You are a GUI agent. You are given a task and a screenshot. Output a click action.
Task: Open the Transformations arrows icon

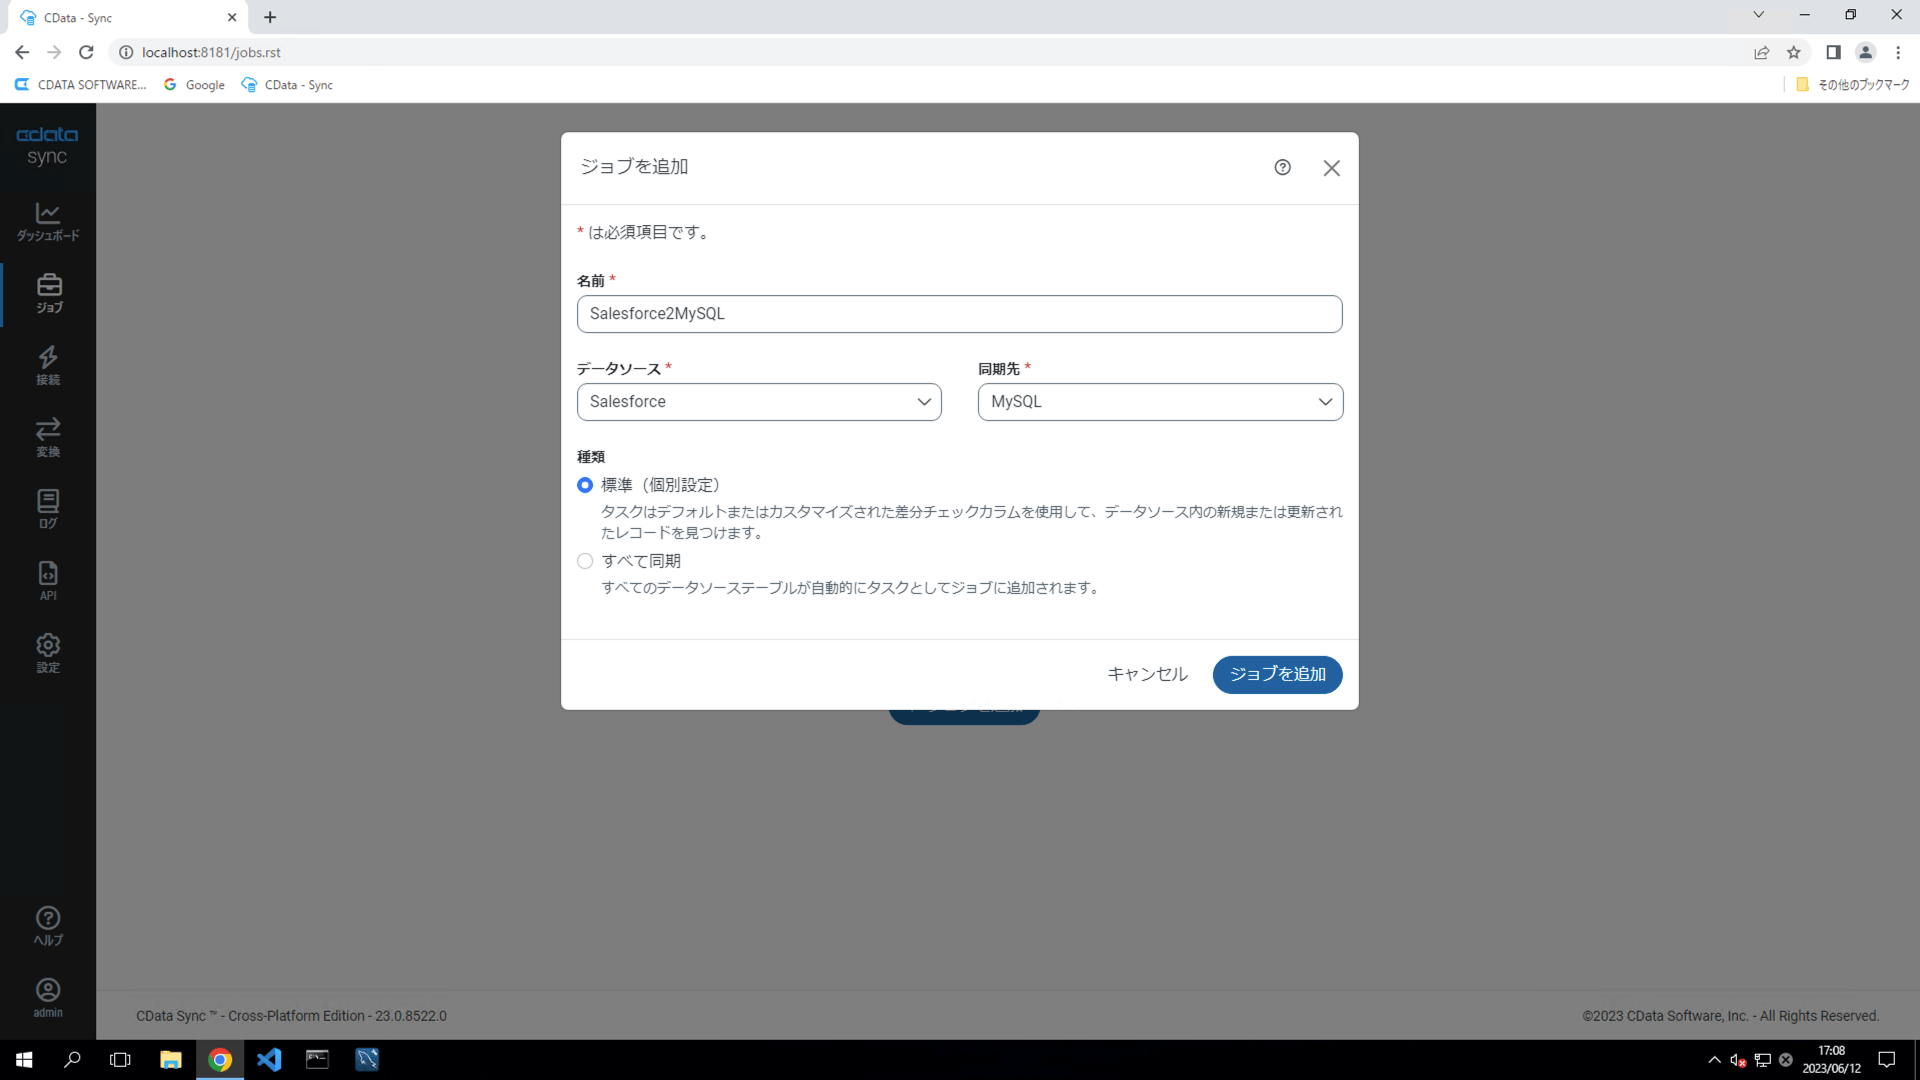[48, 437]
